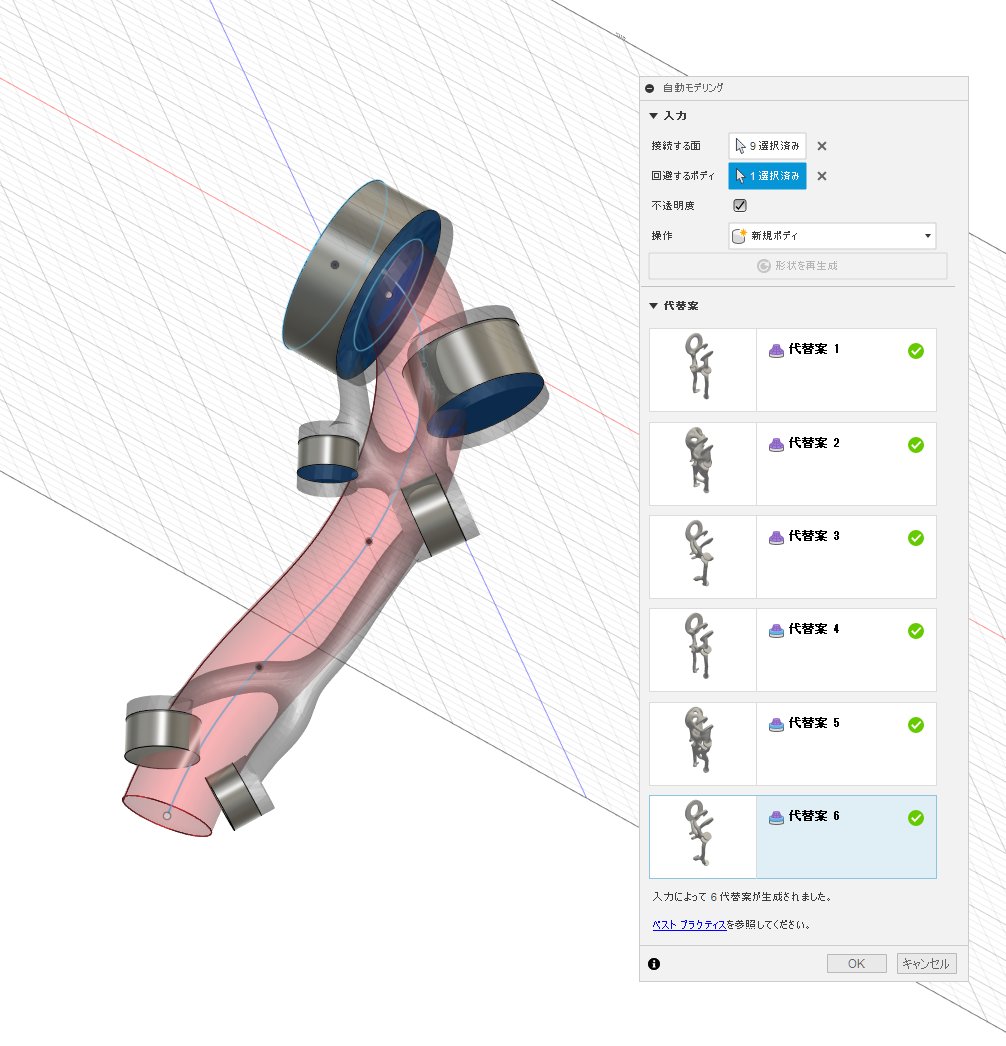This screenshot has width=1006, height=1046.
Task: Click the purple shape icon for 代替案 2
Action: coord(776,444)
